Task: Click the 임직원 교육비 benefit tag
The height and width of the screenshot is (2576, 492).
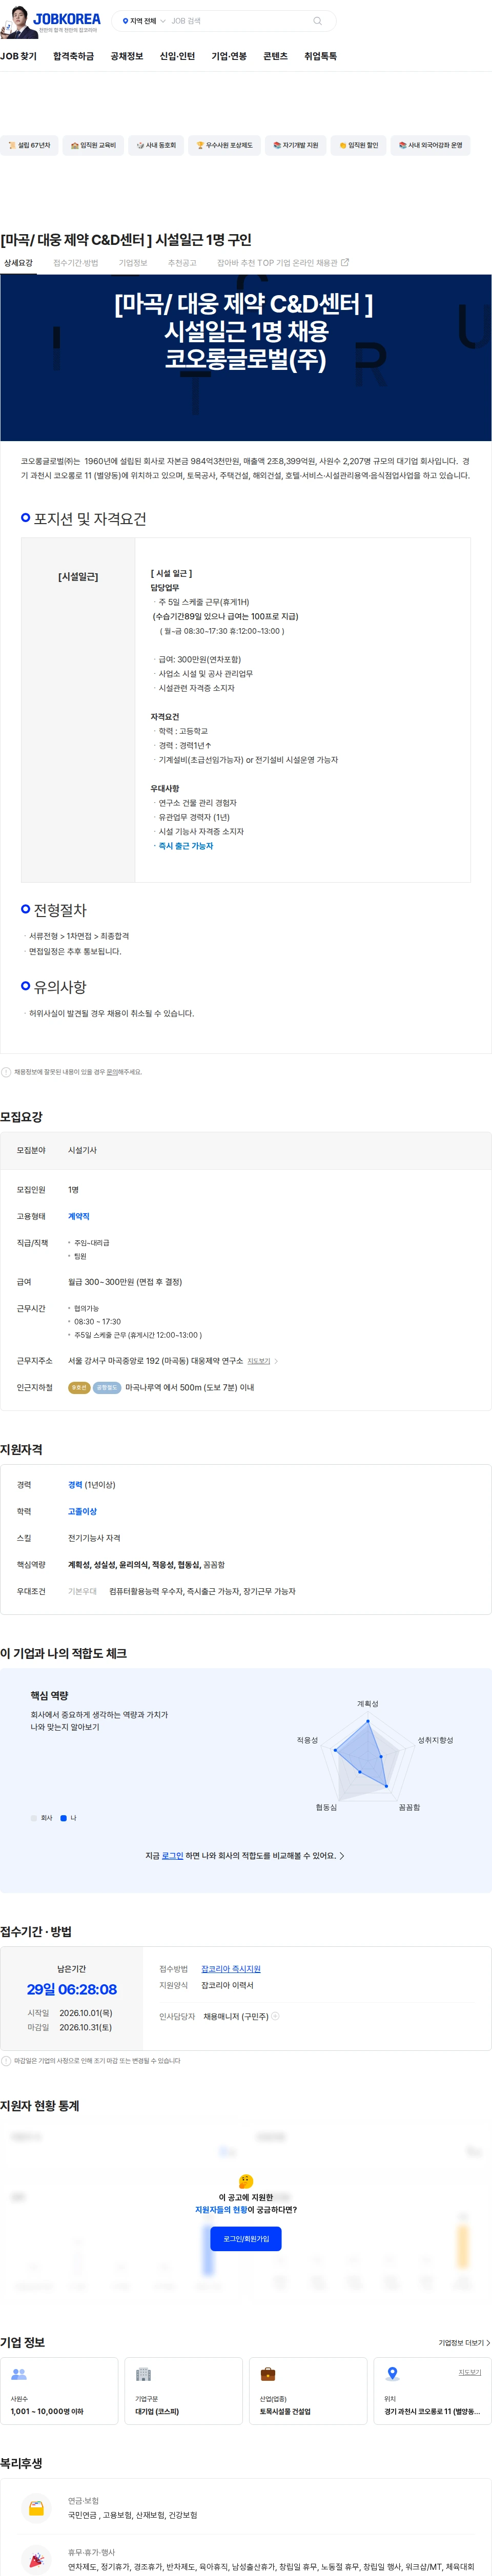Action: [x=93, y=145]
